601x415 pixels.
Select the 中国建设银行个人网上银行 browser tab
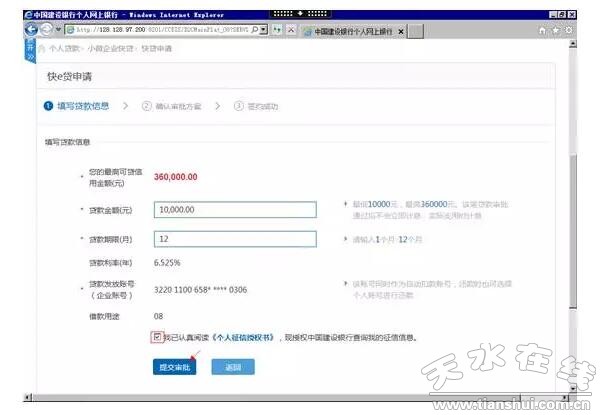tap(349, 31)
